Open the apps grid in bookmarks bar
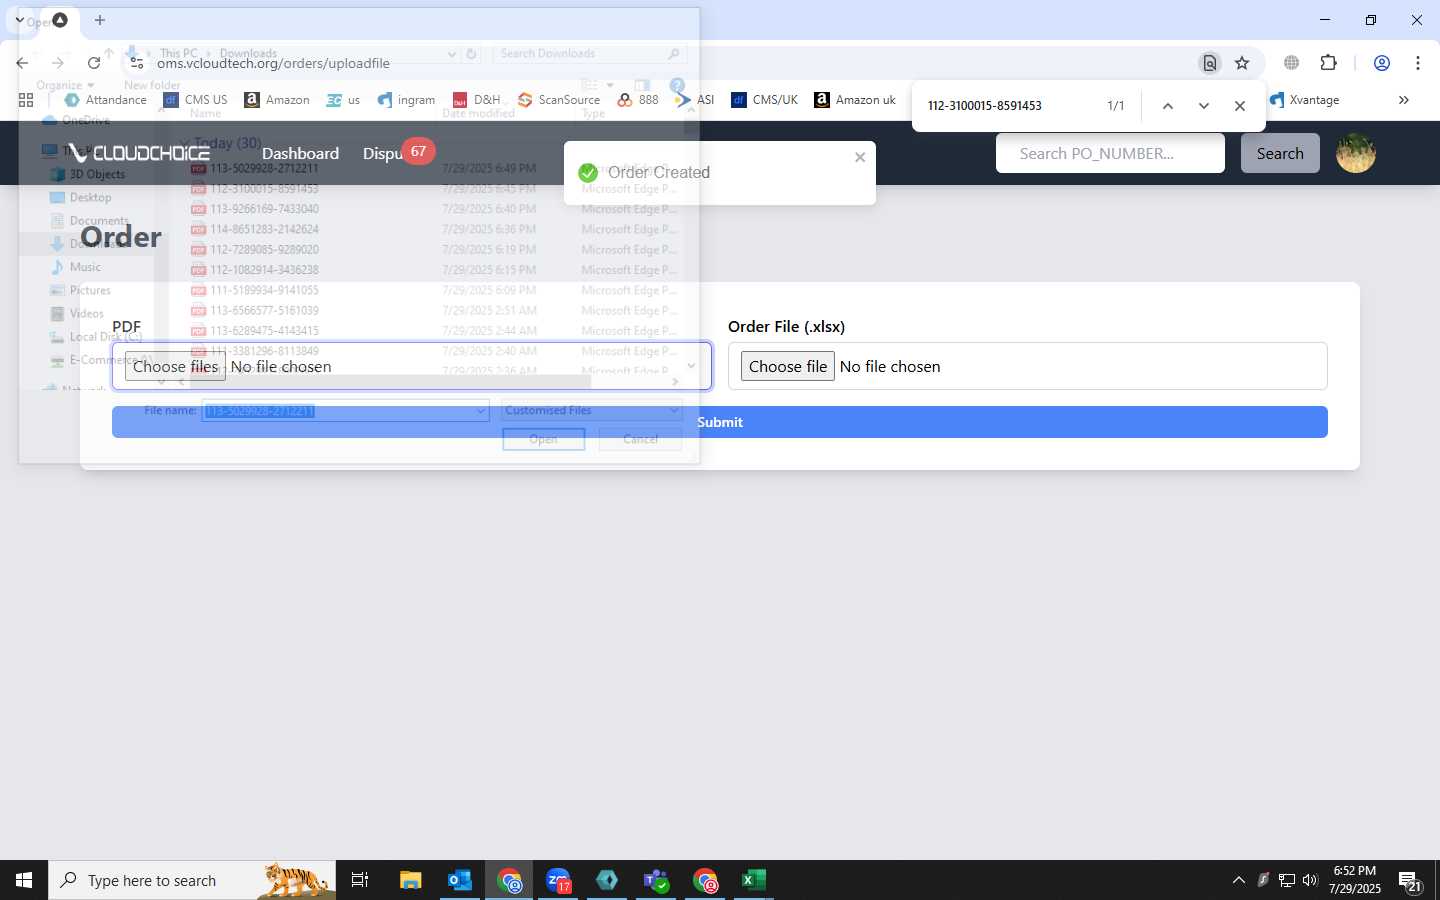The width and height of the screenshot is (1440, 900). click(26, 100)
